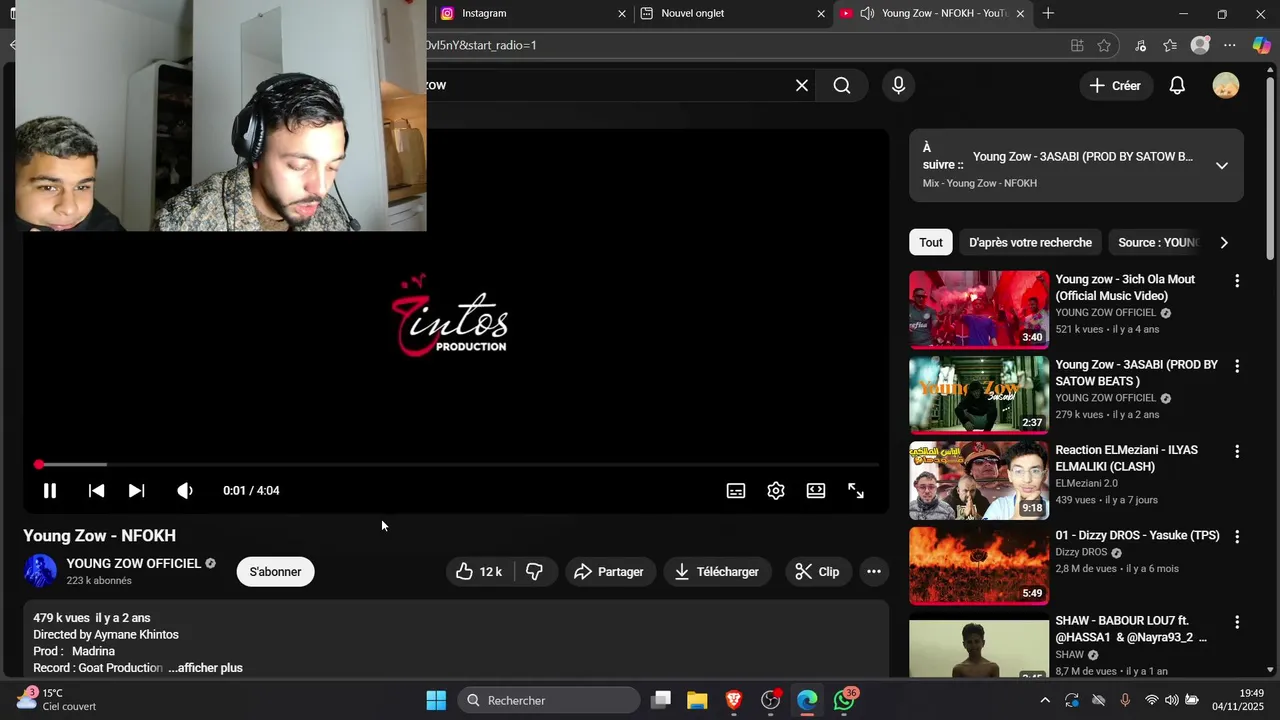Mute the video with the volume icon

tap(185, 491)
